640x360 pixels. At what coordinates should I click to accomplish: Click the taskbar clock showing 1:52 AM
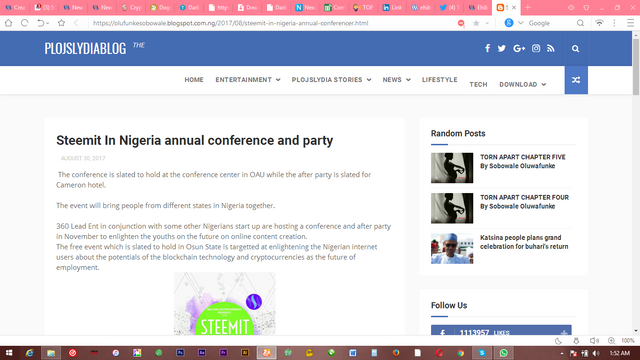[620, 353]
